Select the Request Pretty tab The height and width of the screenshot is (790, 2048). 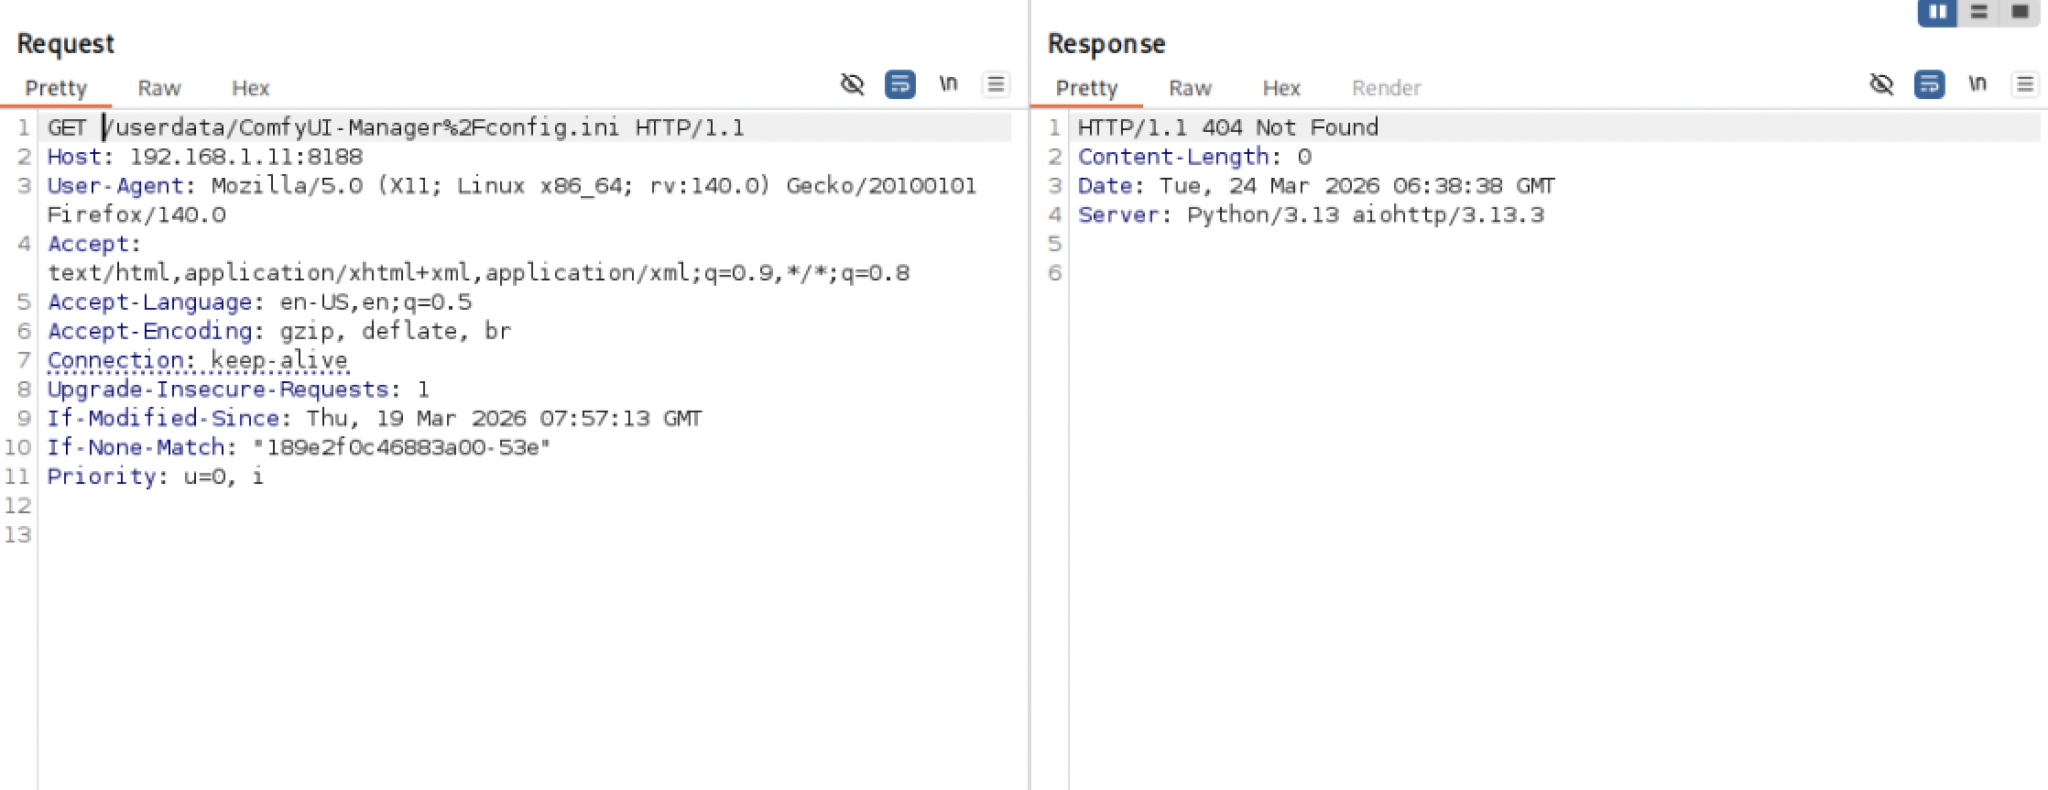click(x=56, y=88)
